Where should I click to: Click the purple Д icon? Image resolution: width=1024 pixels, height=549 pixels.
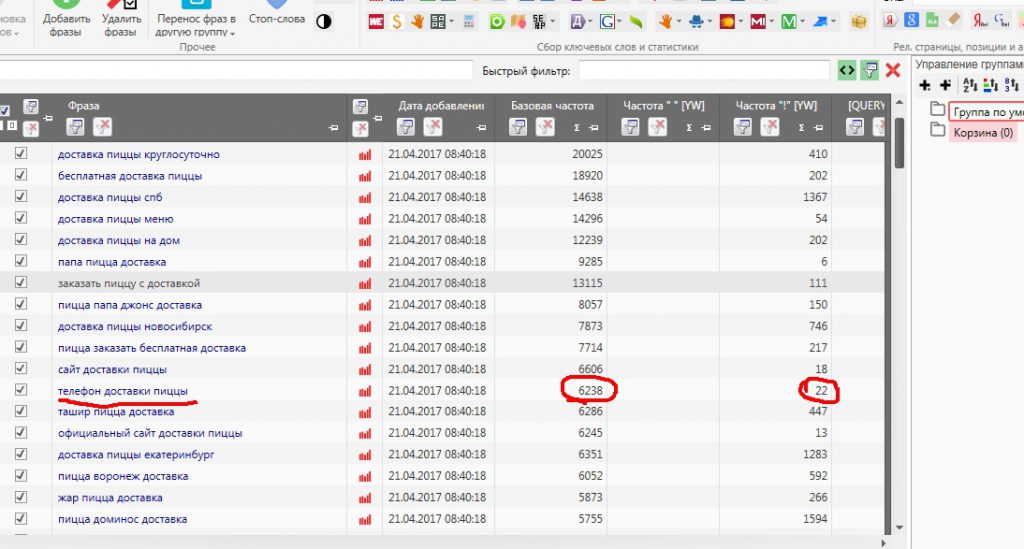pos(578,22)
